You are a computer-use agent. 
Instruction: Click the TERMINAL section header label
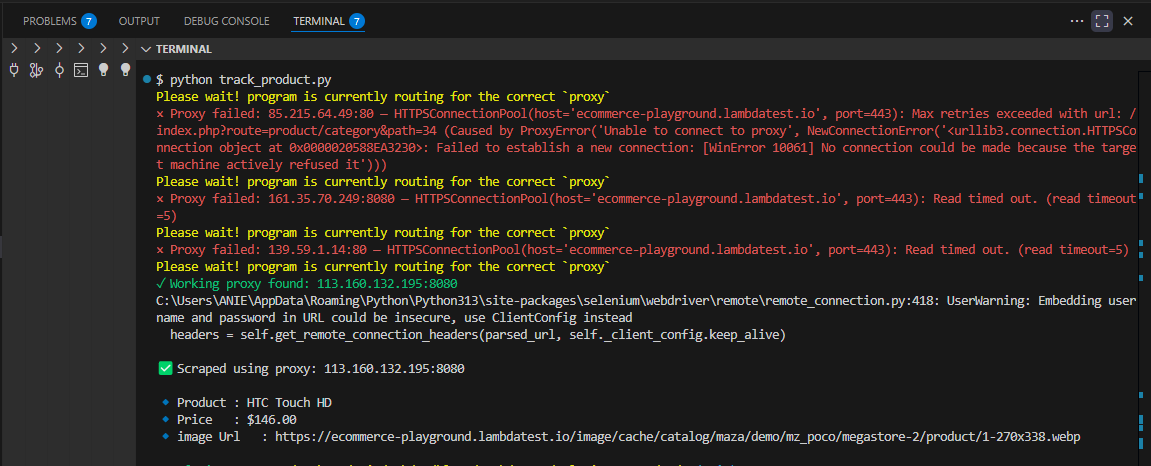coord(184,49)
